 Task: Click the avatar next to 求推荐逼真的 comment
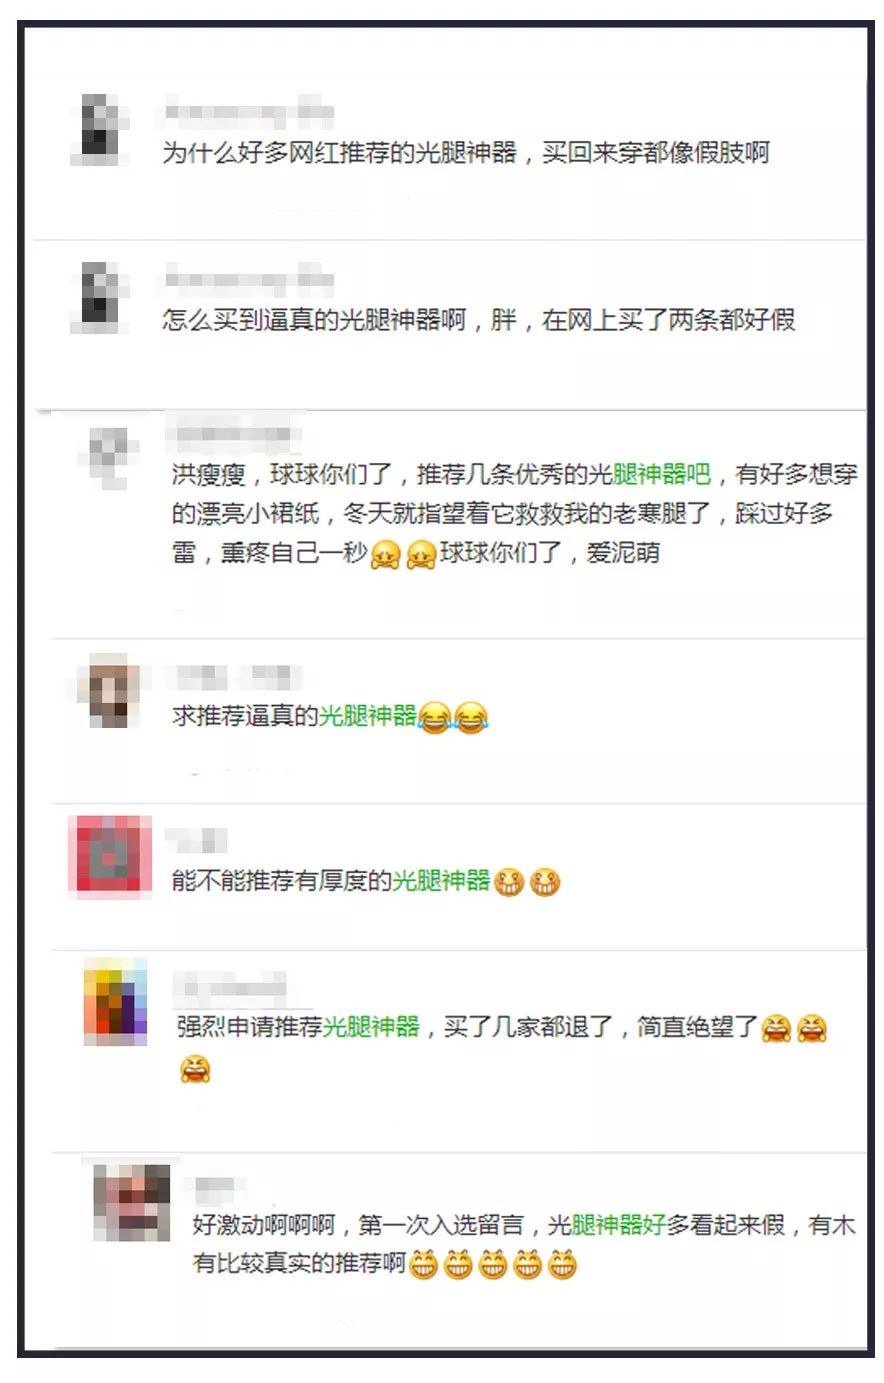coord(108,691)
